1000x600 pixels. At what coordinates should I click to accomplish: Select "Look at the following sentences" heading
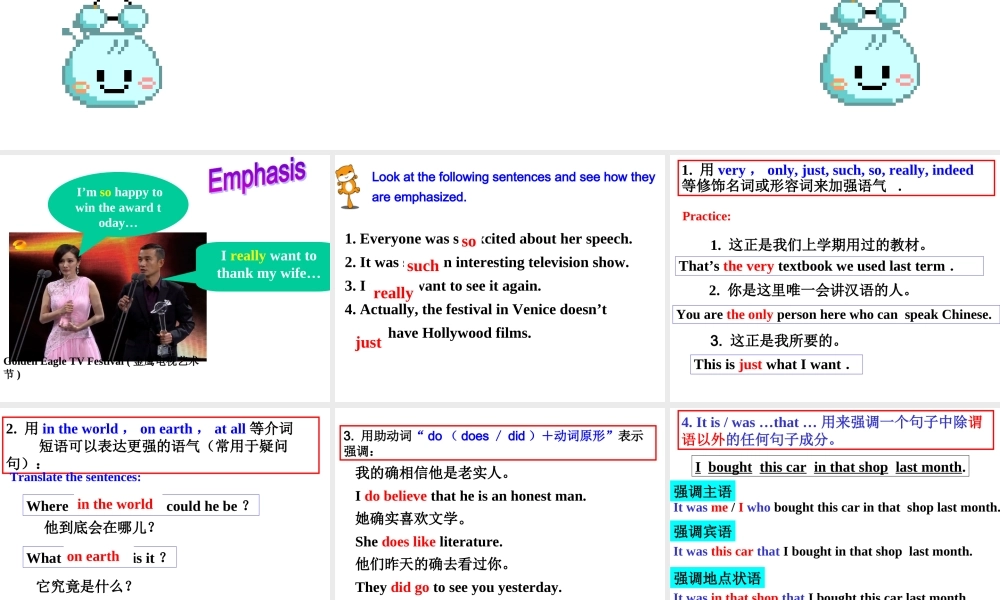coord(513,187)
